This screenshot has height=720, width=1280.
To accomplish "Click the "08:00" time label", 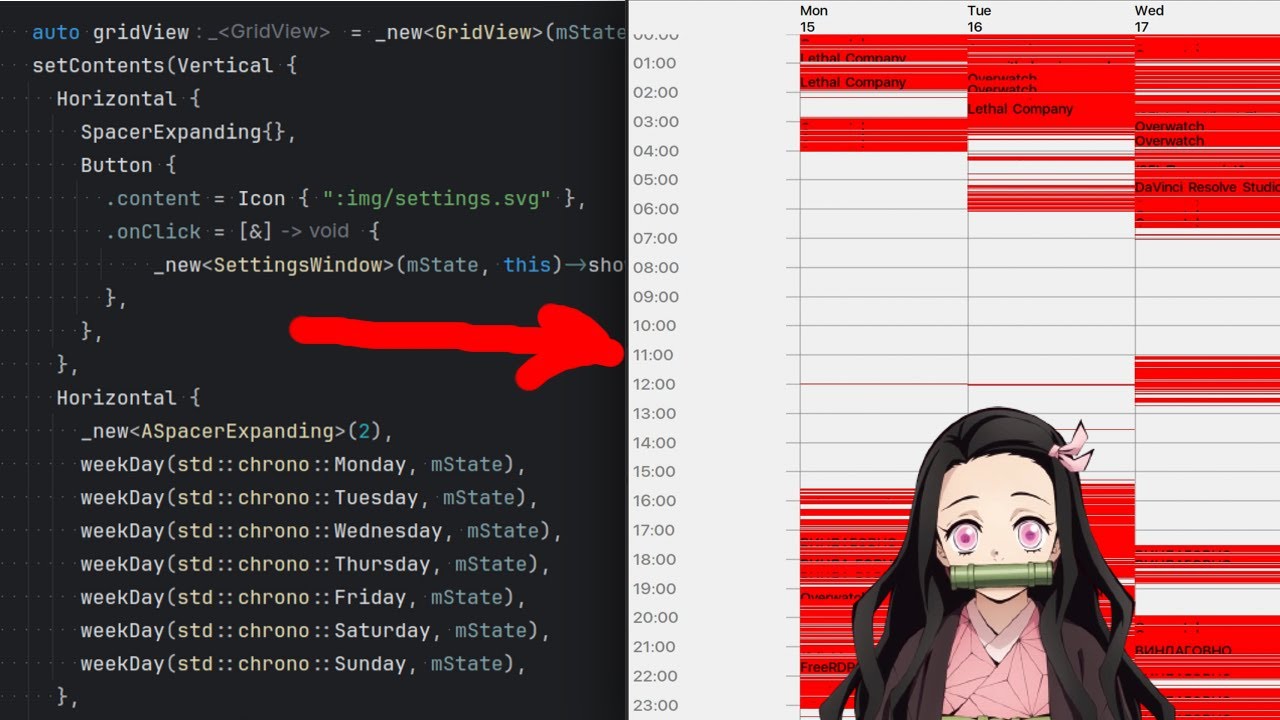I will click(x=654, y=267).
